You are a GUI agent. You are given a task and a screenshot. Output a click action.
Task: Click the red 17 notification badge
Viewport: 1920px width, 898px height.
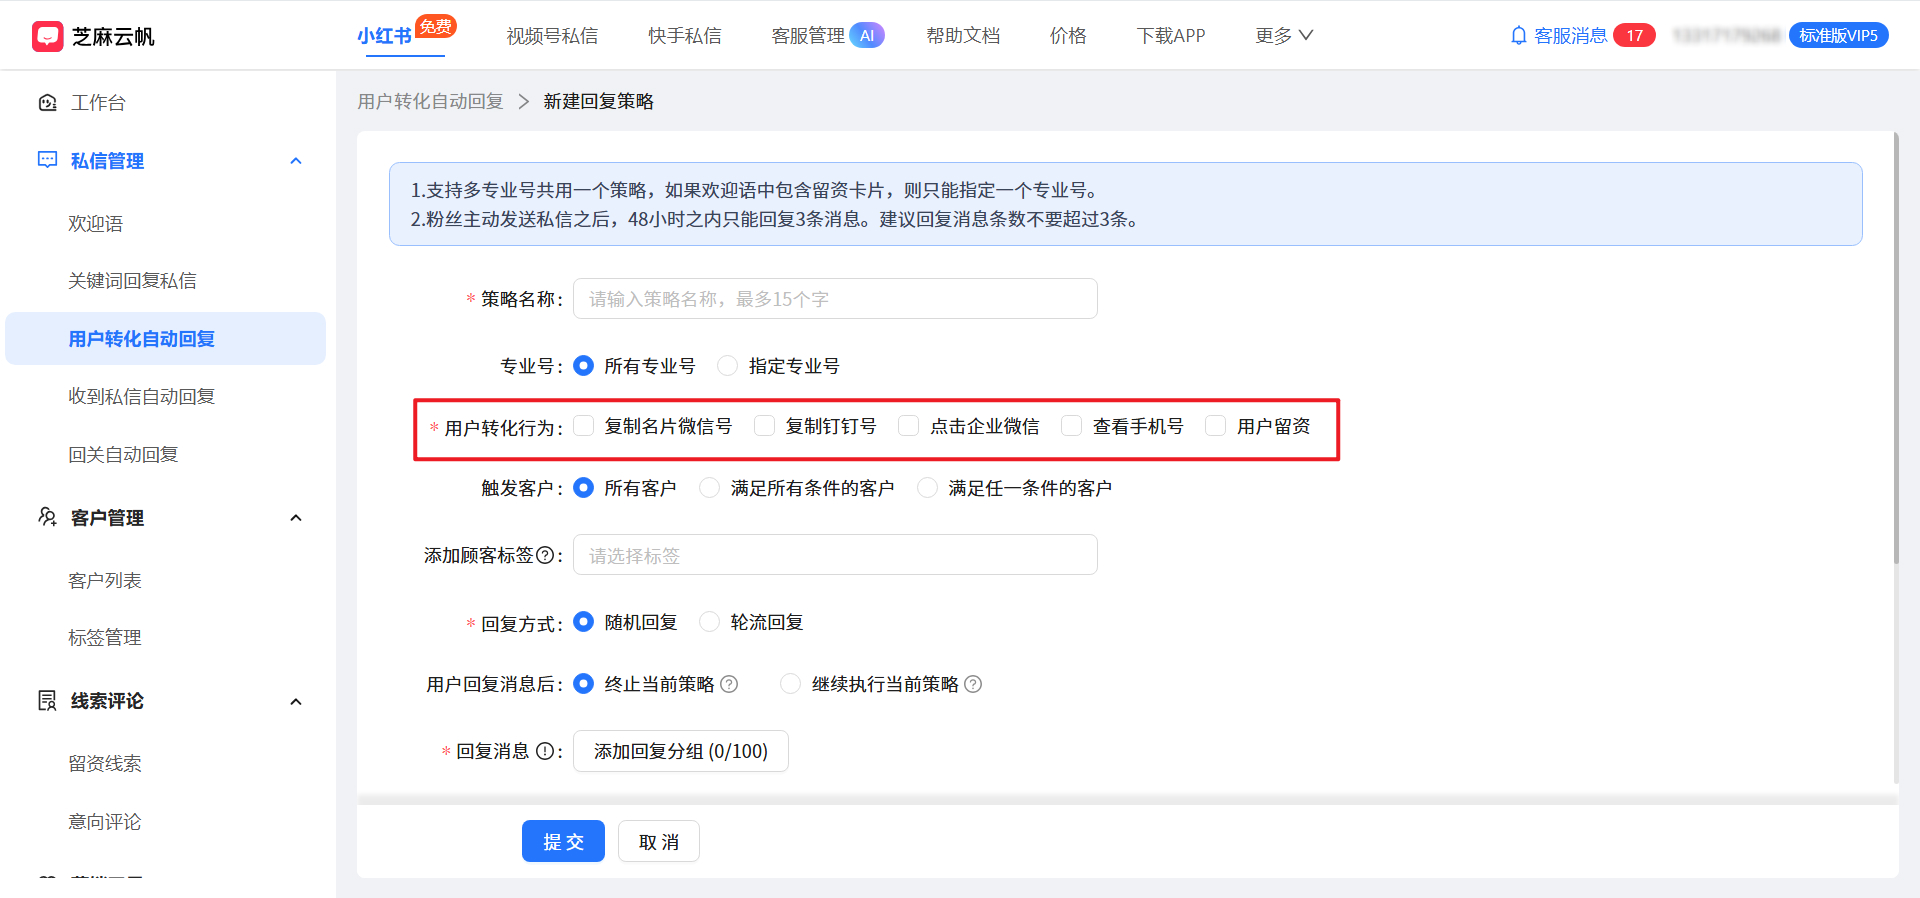tap(1634, 36)
